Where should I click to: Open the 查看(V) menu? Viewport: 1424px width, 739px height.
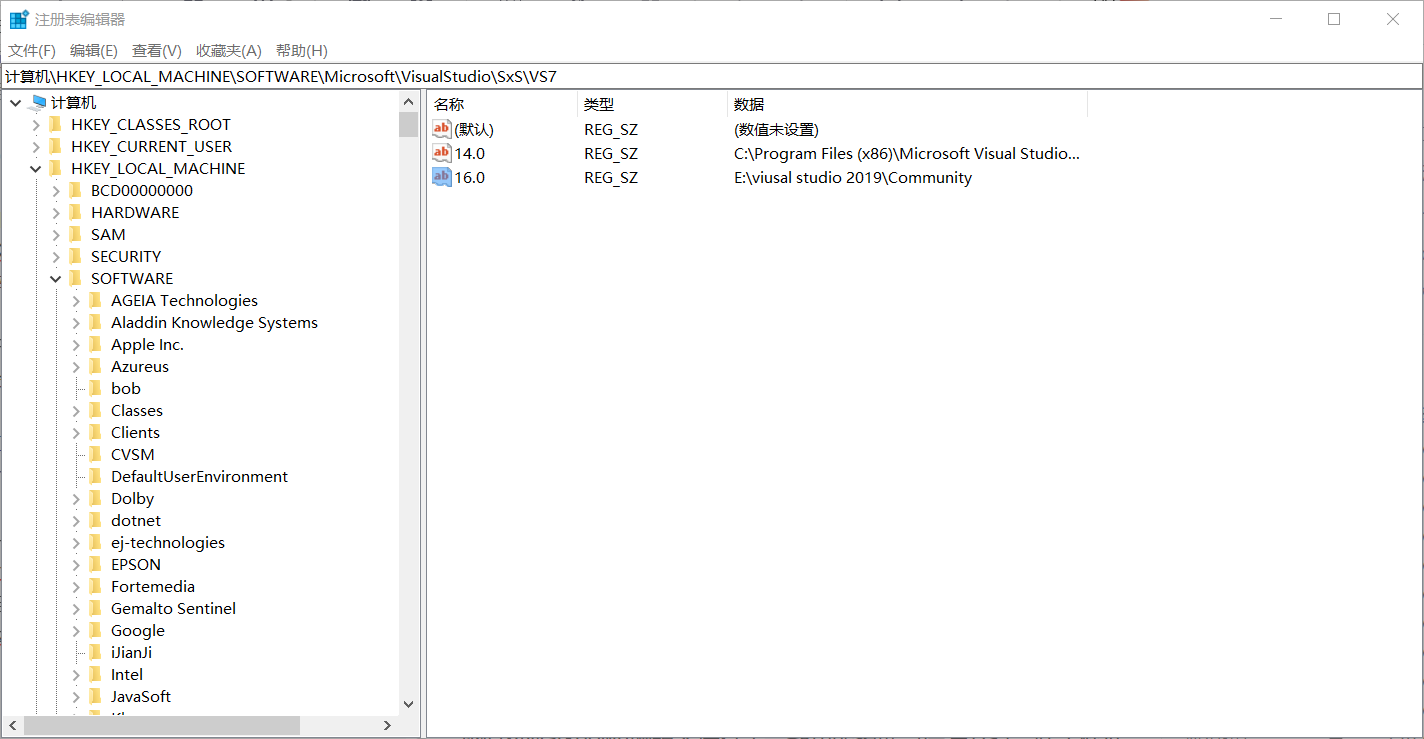pyautogui.click(x=157, y=51)
